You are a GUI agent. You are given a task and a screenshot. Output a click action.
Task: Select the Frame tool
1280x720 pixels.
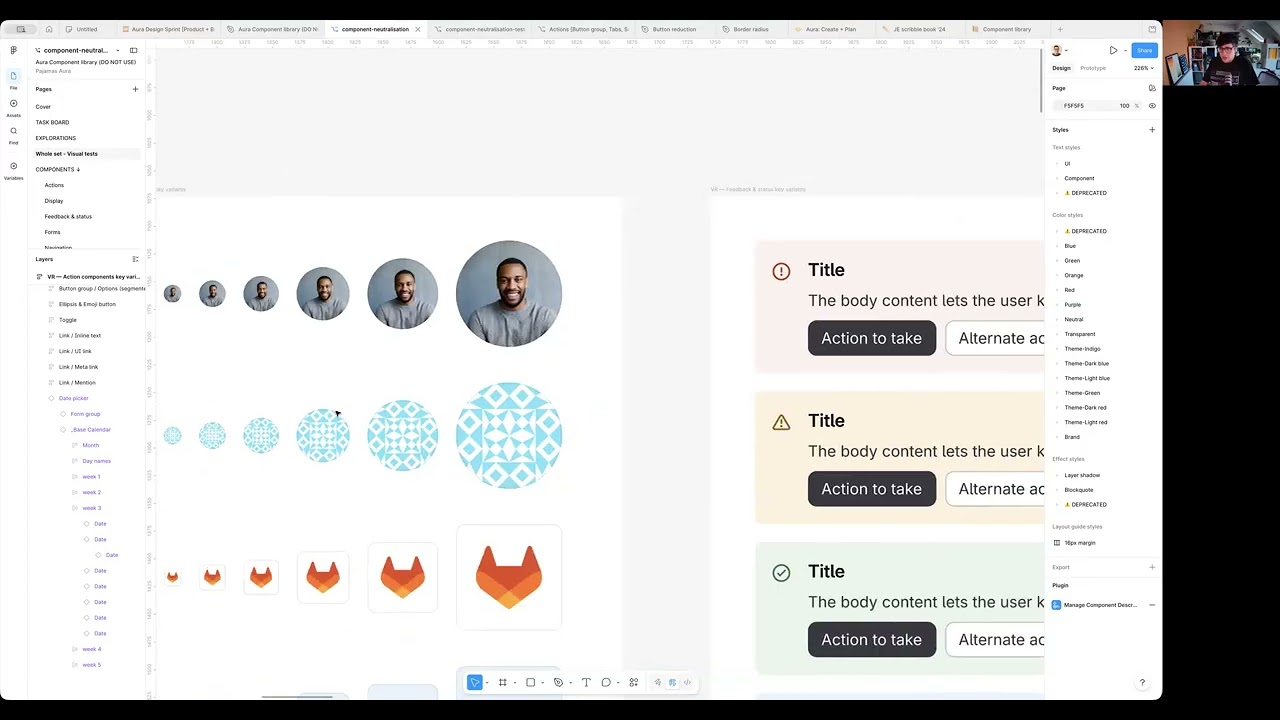point(503,682)
